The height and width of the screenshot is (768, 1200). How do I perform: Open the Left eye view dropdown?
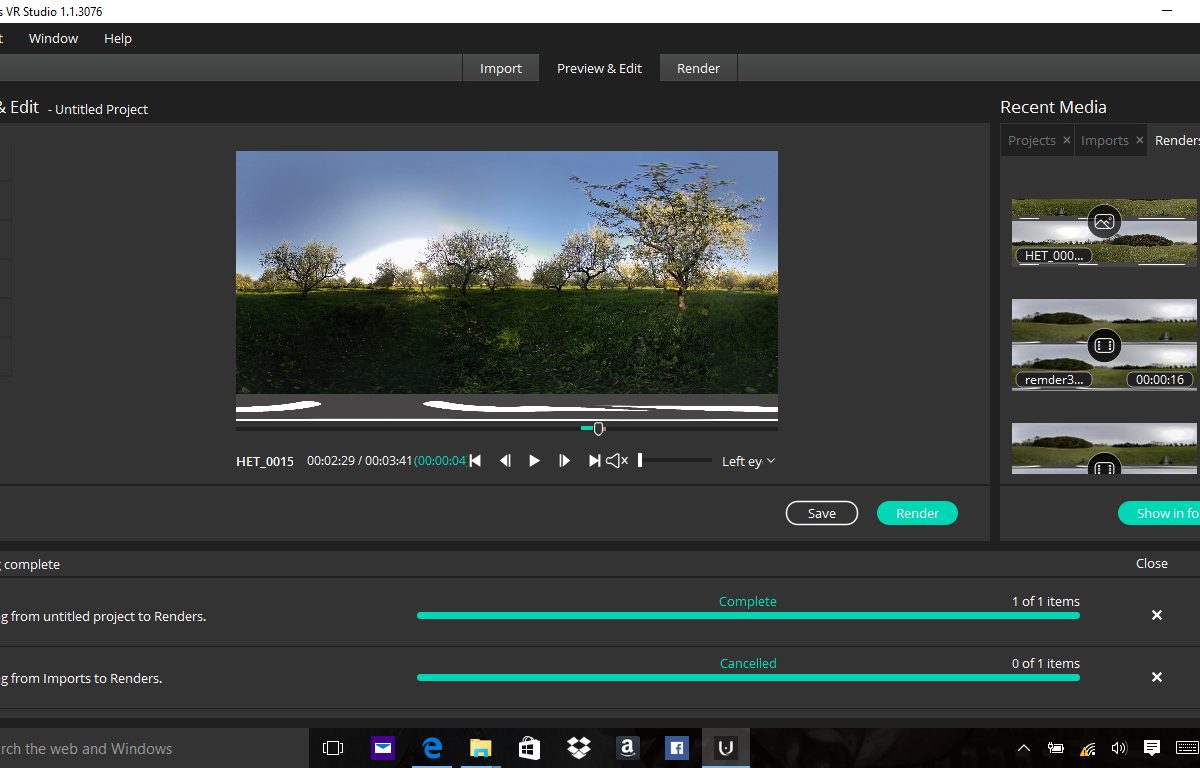[x=748, y=461]
